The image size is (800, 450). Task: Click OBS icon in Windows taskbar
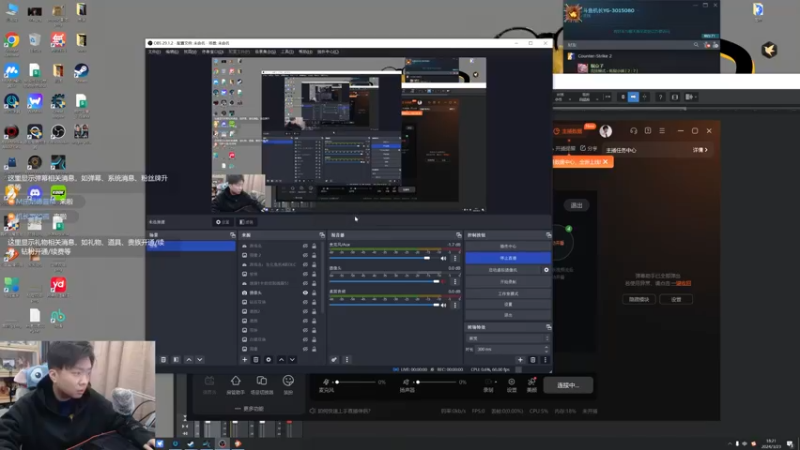coord(222,444)
